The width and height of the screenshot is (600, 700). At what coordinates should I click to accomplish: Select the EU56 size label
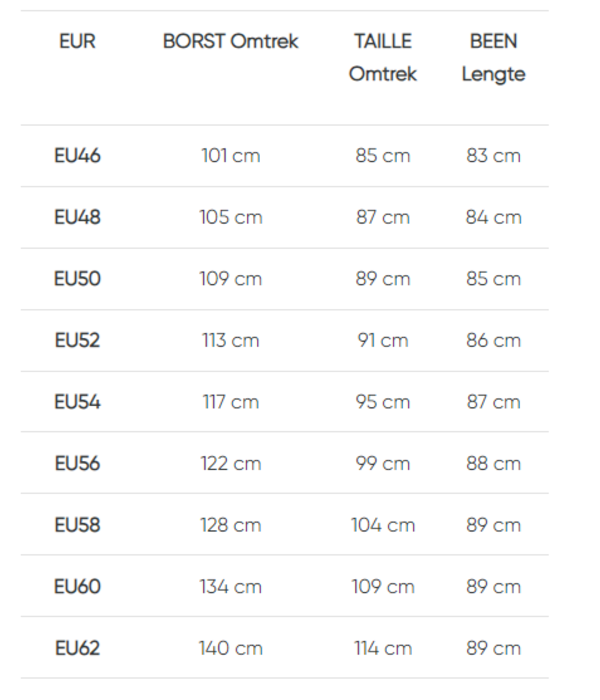pos(77,463)
